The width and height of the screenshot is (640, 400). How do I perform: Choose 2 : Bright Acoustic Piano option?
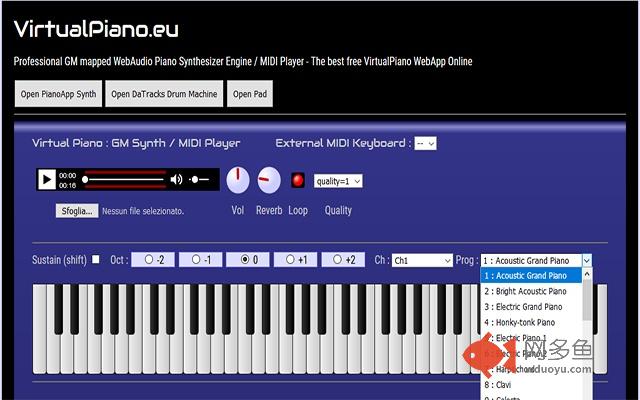pyautogui.click(x=531, y=291)
